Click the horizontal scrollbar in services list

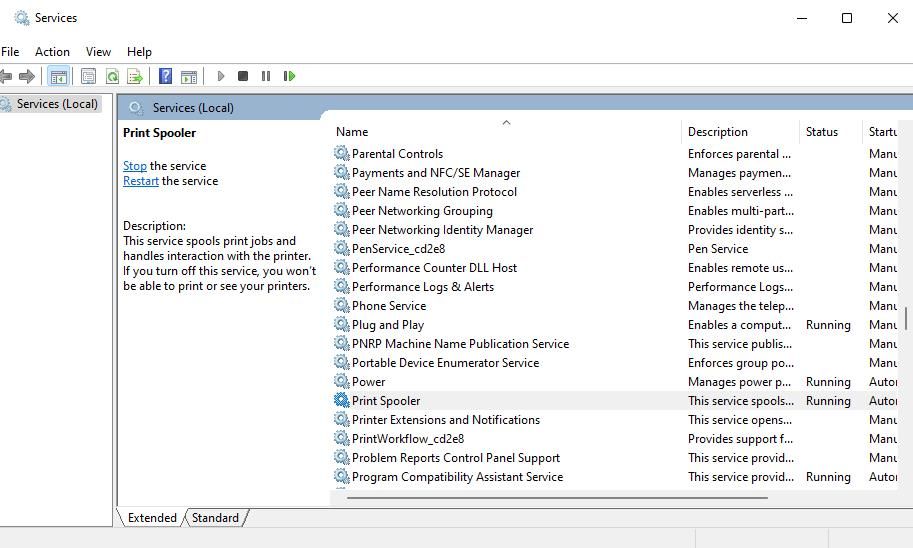(x=556, y=497)
